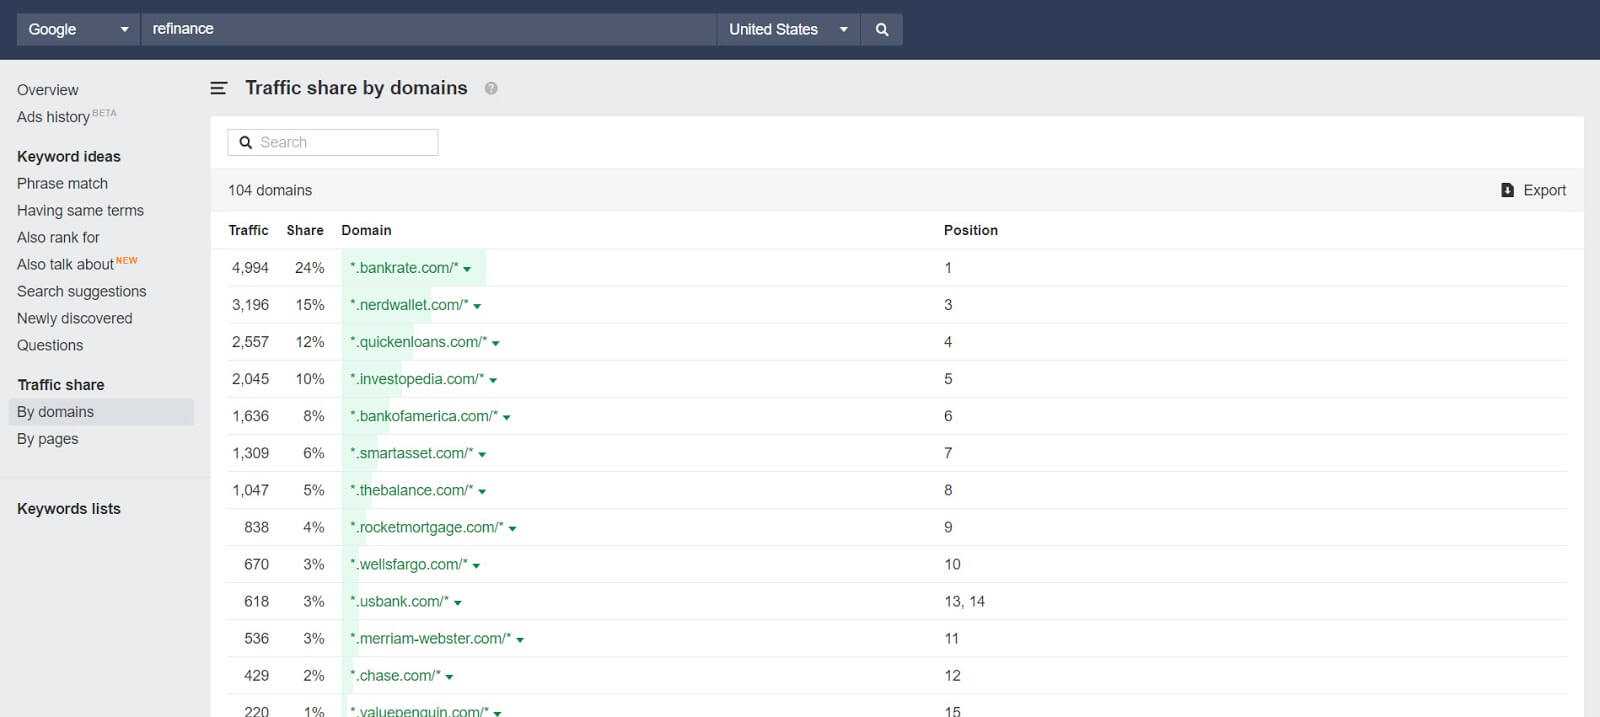
Task: Expand the merriam-webster.com domain arrow
Action: [x=520, y=639]
